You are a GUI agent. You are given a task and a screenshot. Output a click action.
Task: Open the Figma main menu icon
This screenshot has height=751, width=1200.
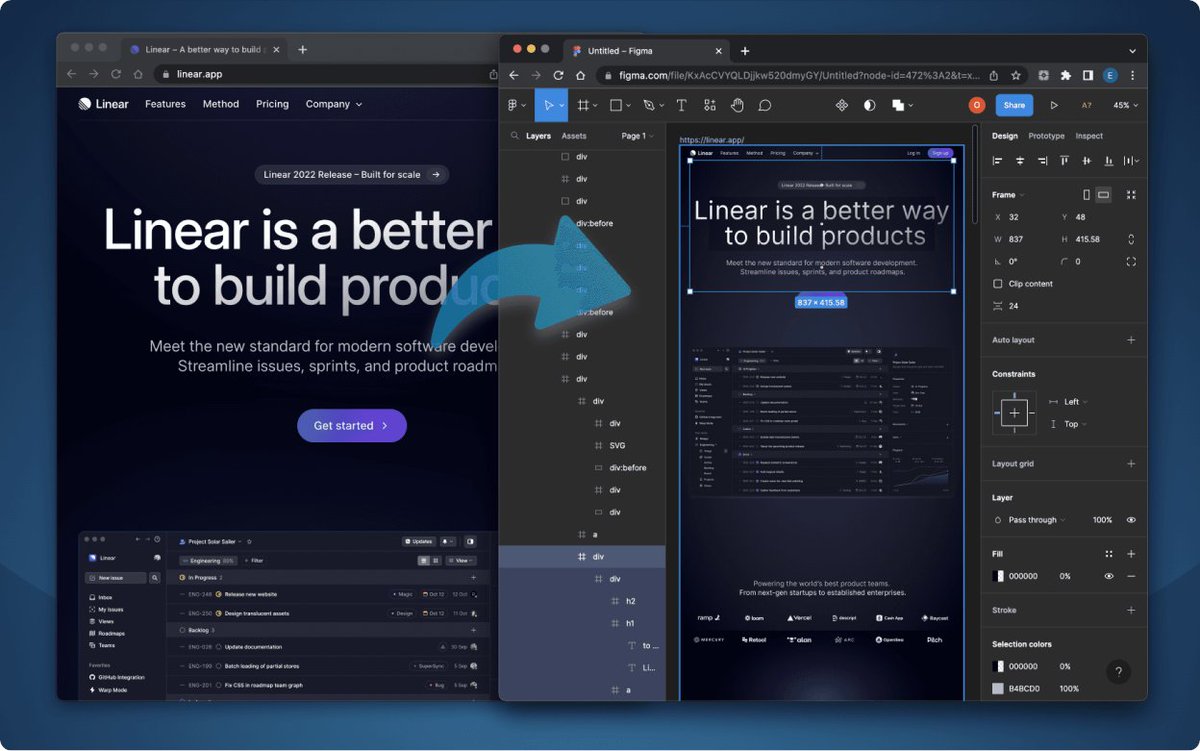[x=516, y=105]
